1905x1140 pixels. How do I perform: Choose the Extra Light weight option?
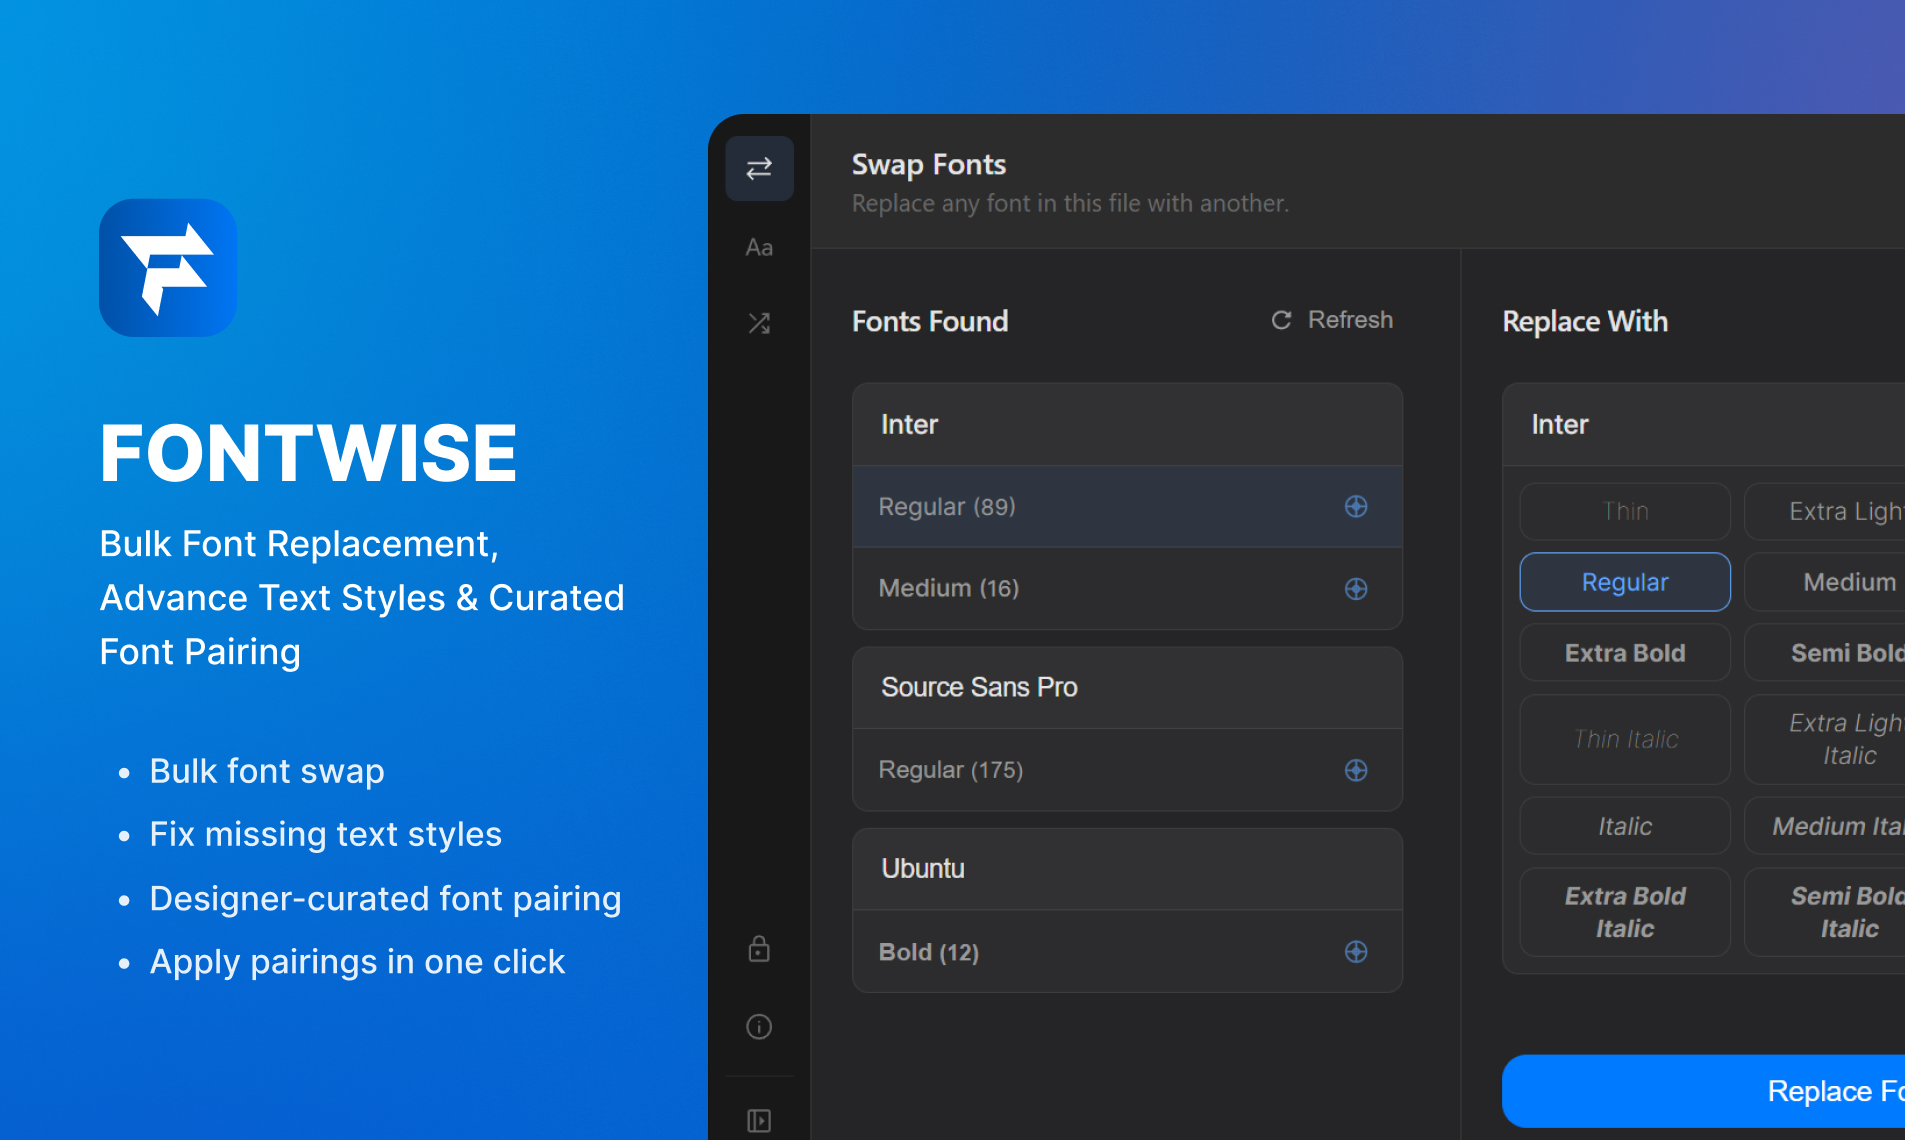(1825, 511)
